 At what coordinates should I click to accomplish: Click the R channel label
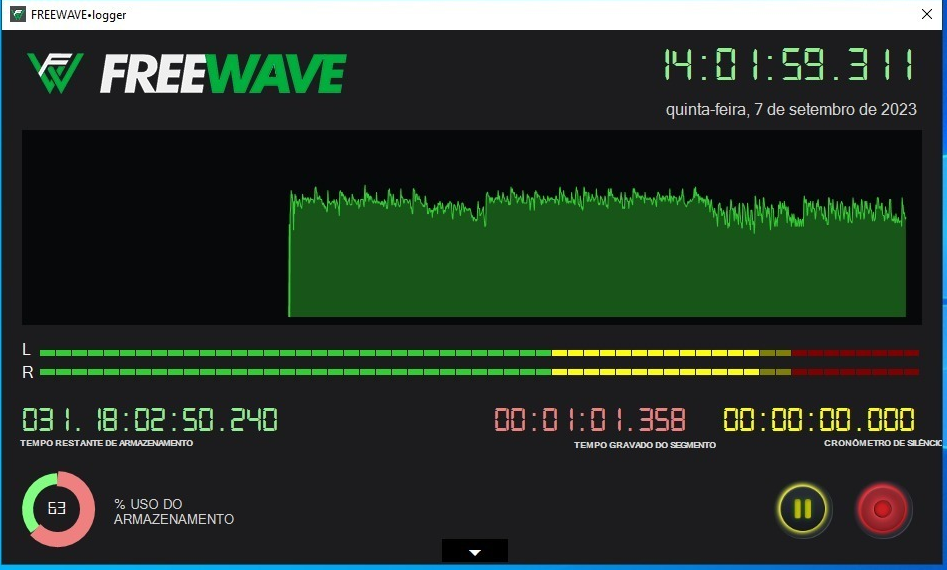click(x=27, y=373)
